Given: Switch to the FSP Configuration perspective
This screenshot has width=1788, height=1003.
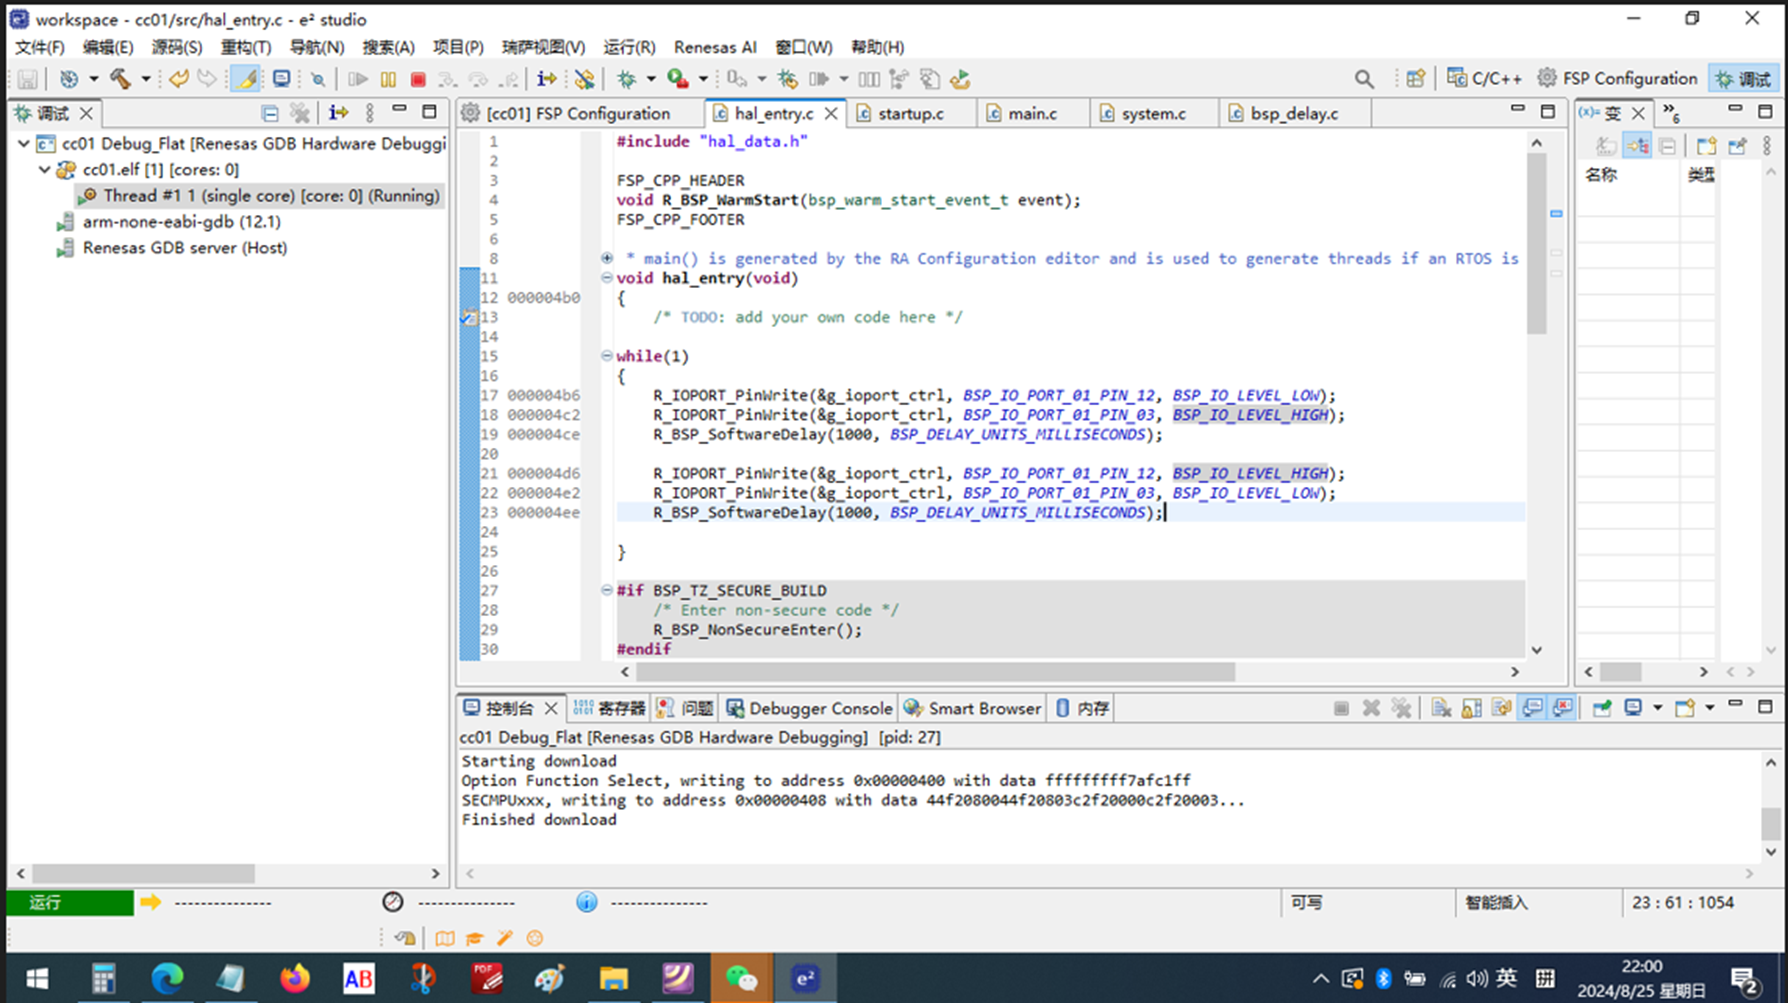Looking at the screenshot, I should click(x=1618, y=79).
